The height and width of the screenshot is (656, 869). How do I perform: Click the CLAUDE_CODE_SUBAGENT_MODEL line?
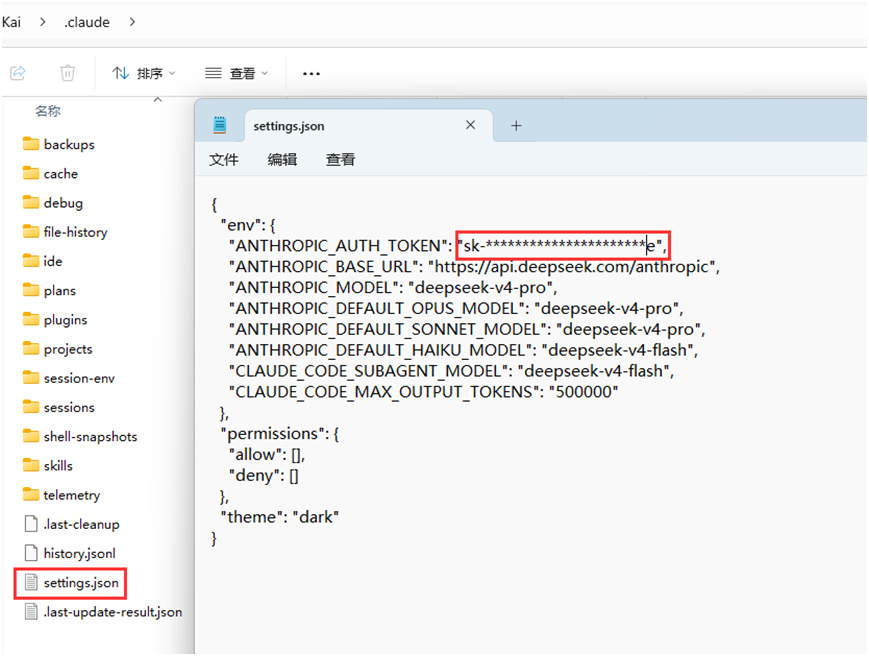point(452,371)
